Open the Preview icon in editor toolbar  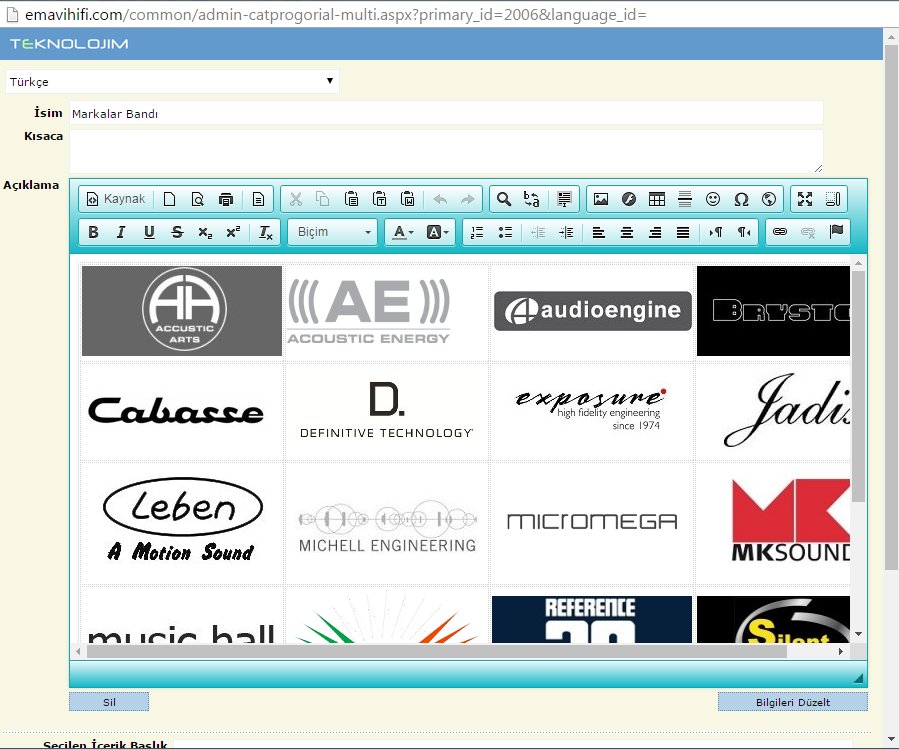pyautogui.click(x=197, y=199)
